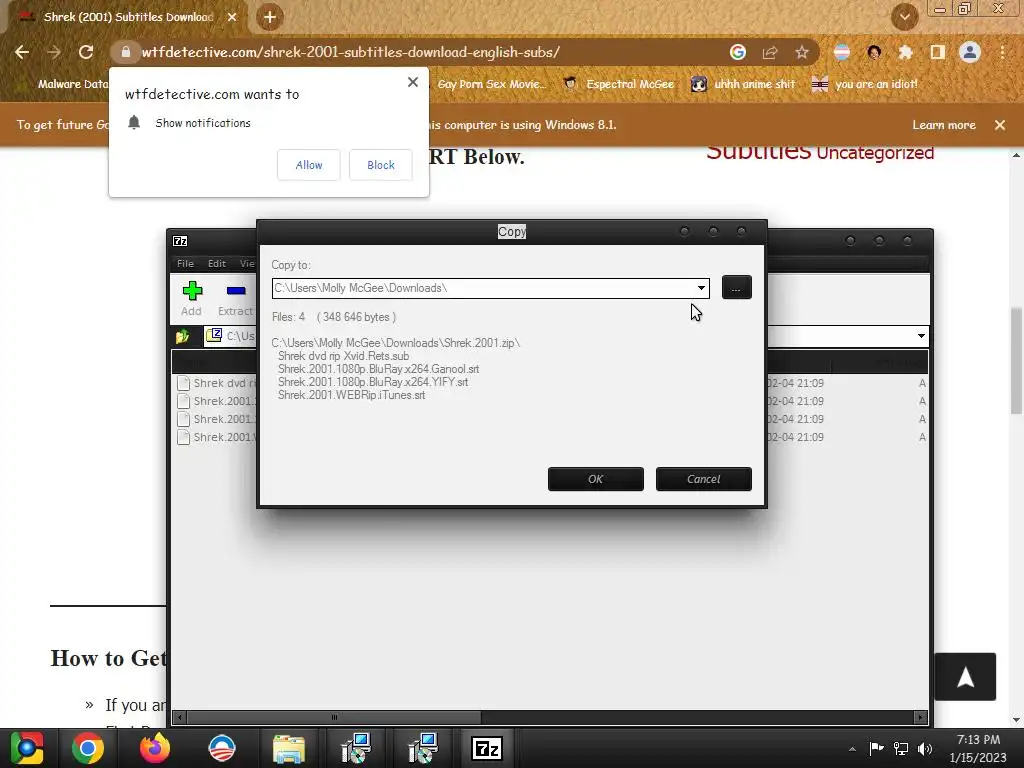This screenshot has width=1024, height=768.
Task: Click Learn more in the info bar
Action: click(944, 125)
